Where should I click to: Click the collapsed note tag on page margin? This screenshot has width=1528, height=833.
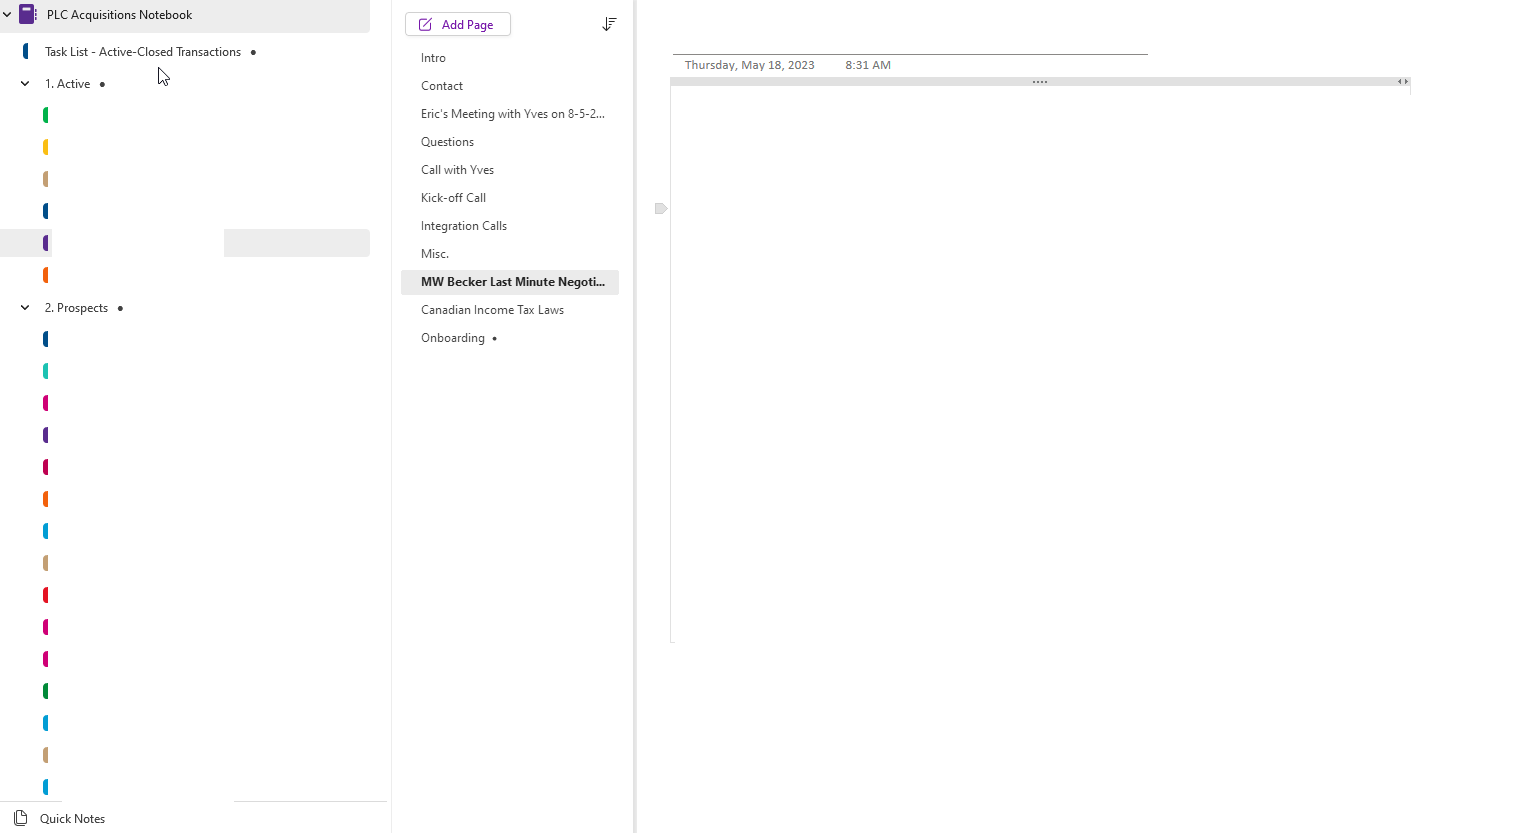660,209
